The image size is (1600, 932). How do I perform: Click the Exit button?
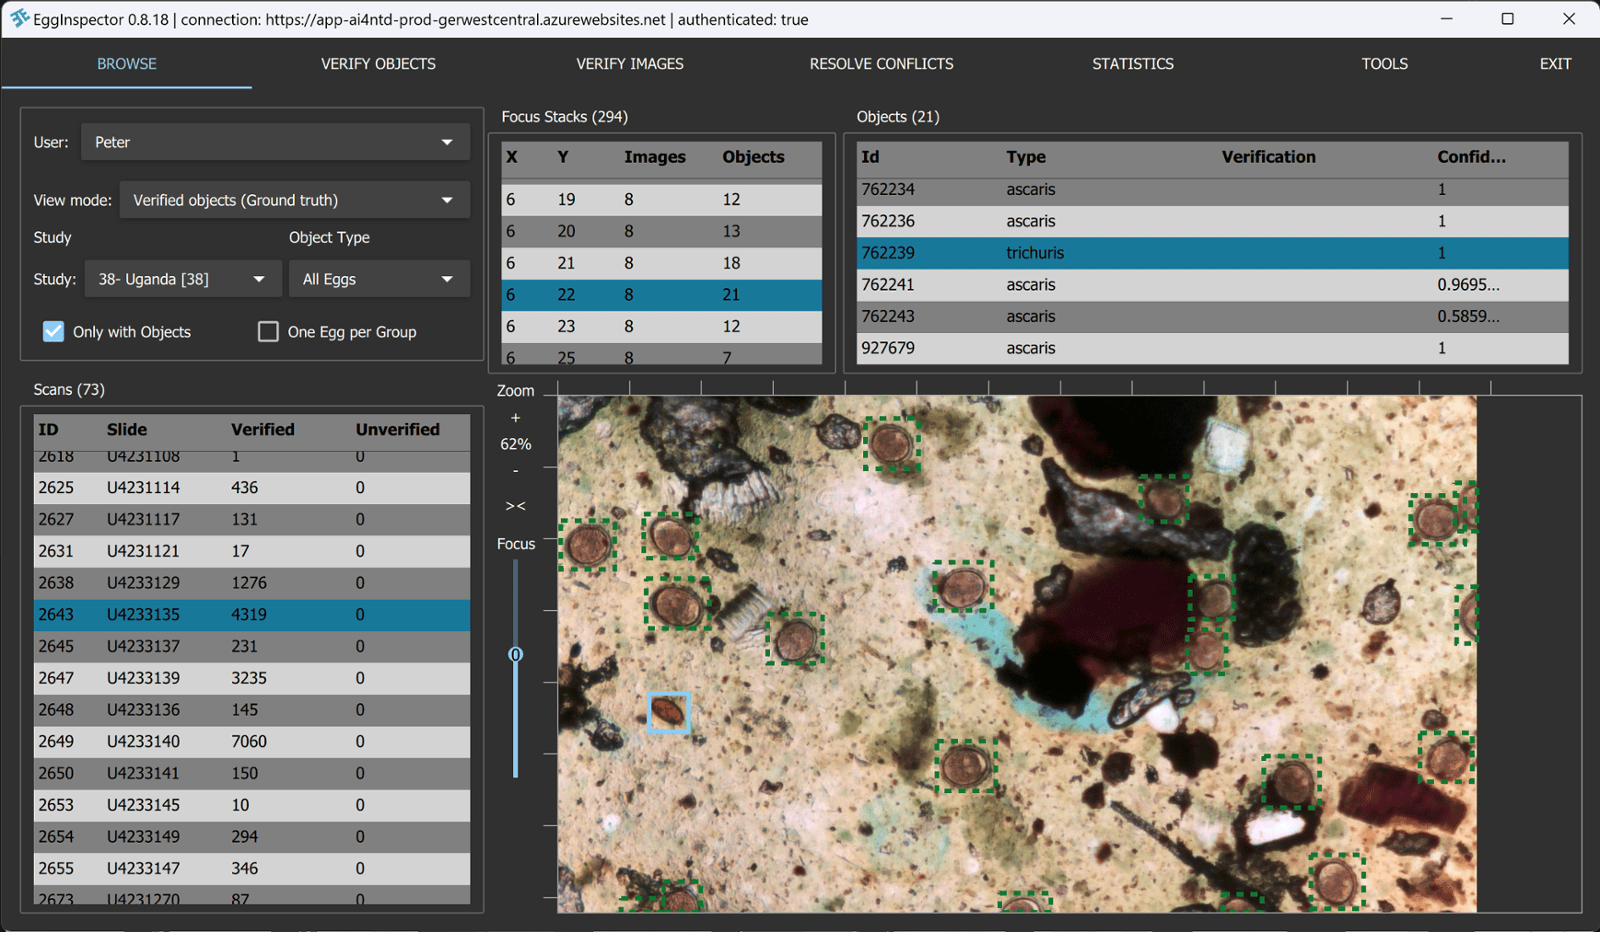pos(1554,64)
